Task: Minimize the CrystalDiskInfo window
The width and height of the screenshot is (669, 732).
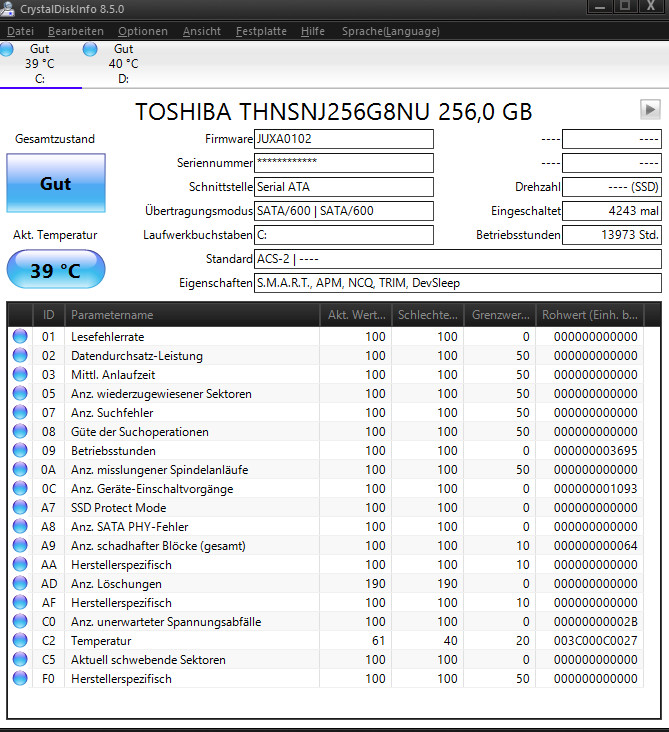Action: pyautogui.click(x=600, y=7)
